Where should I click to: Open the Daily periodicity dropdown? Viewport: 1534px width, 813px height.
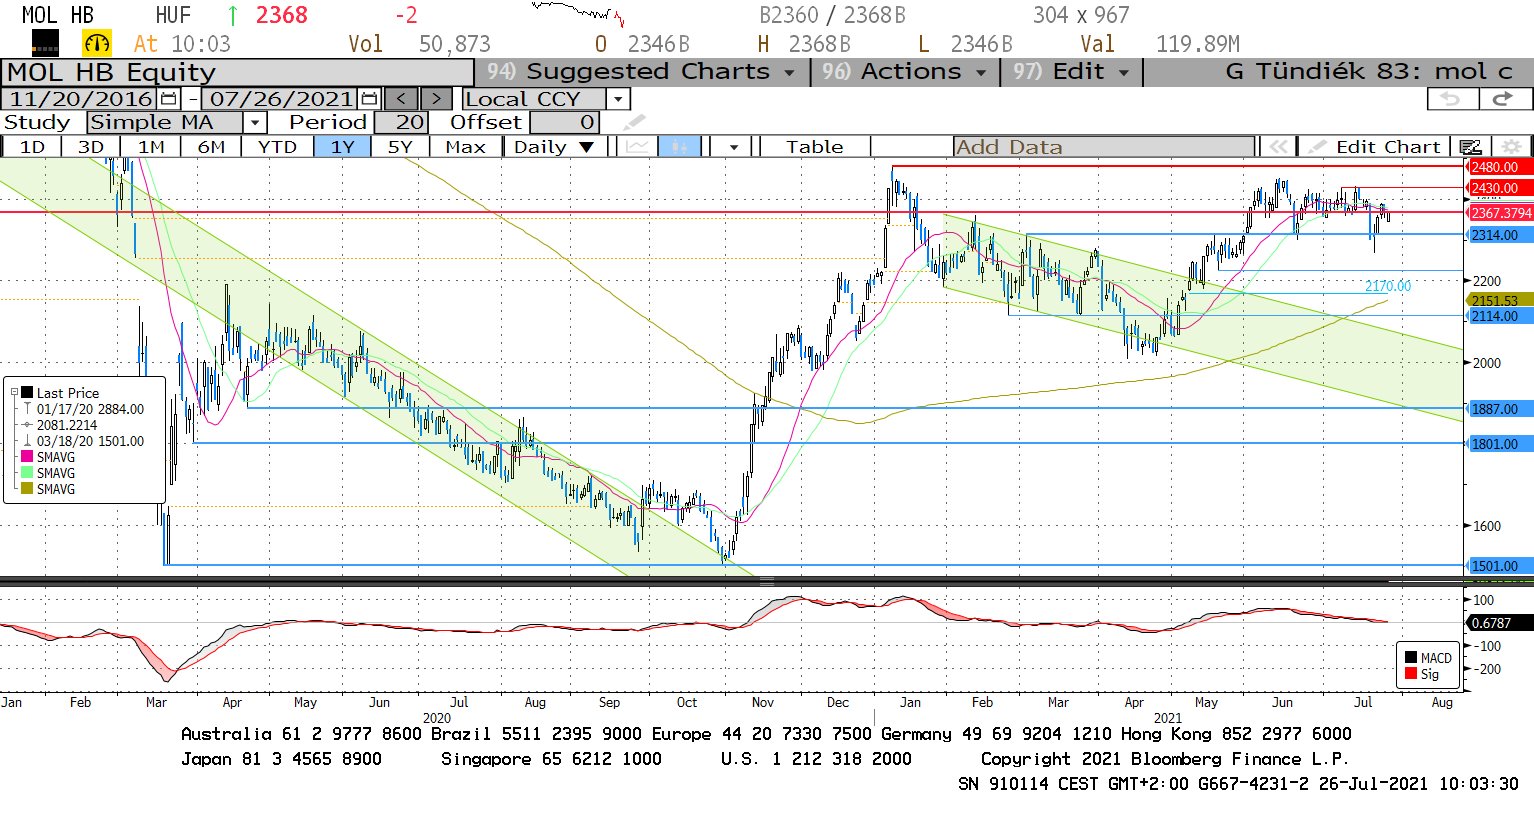click(554, 147)
